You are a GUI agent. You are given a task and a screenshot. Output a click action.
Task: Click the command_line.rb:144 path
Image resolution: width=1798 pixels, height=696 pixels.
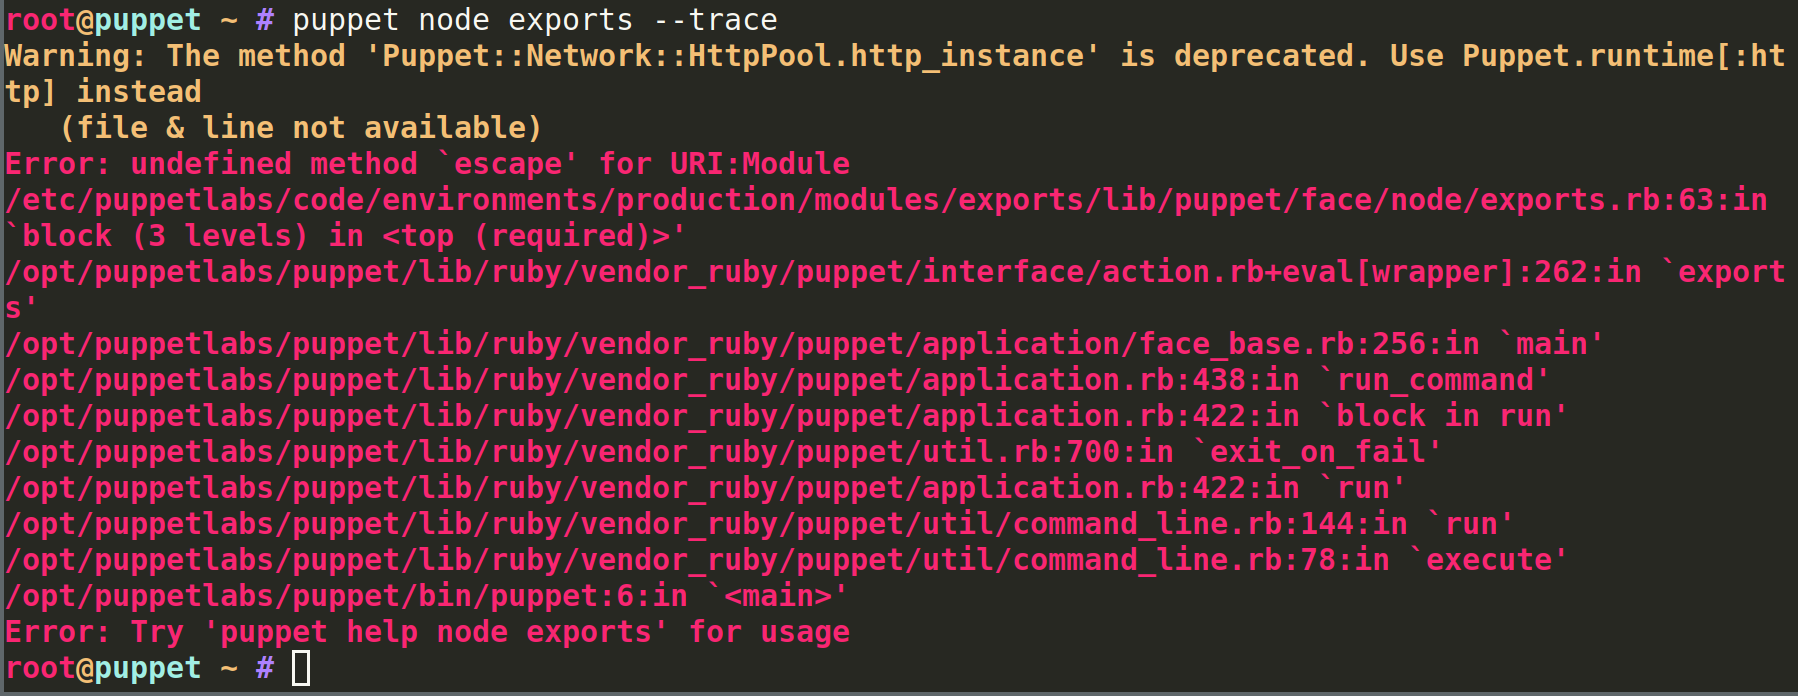pos(679,524)
